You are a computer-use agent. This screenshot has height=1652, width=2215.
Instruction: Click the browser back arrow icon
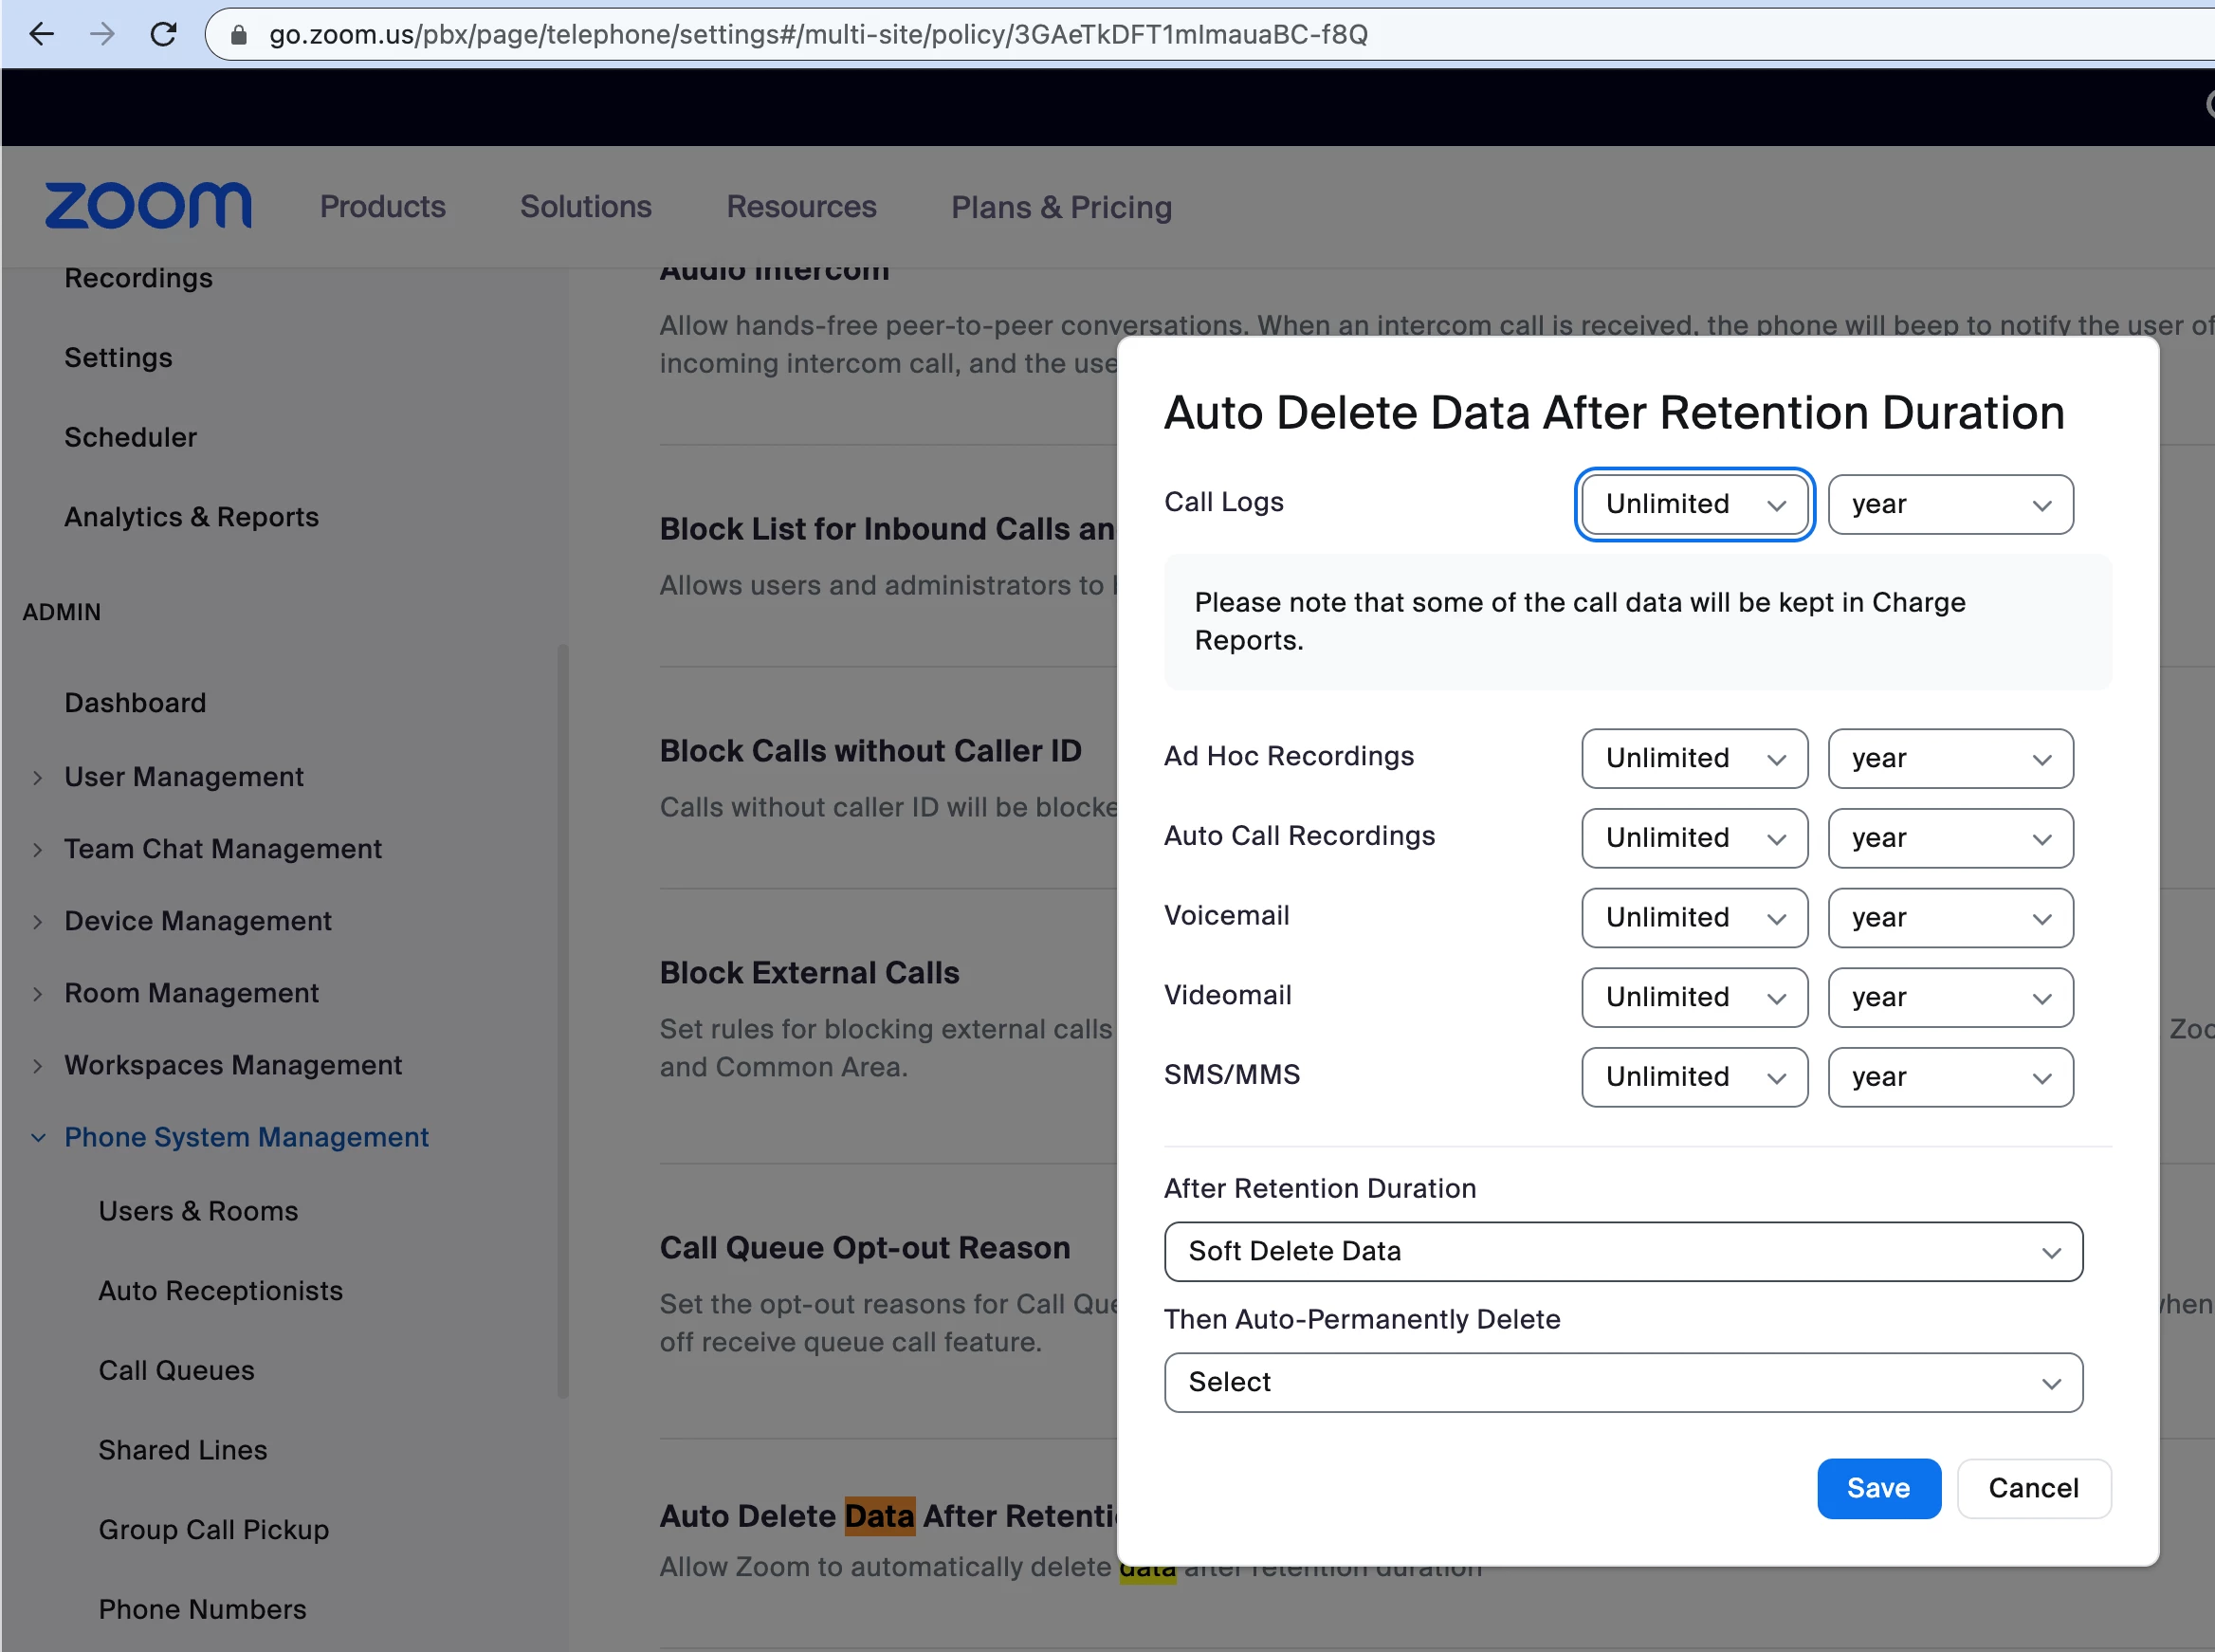click(41, 34)
